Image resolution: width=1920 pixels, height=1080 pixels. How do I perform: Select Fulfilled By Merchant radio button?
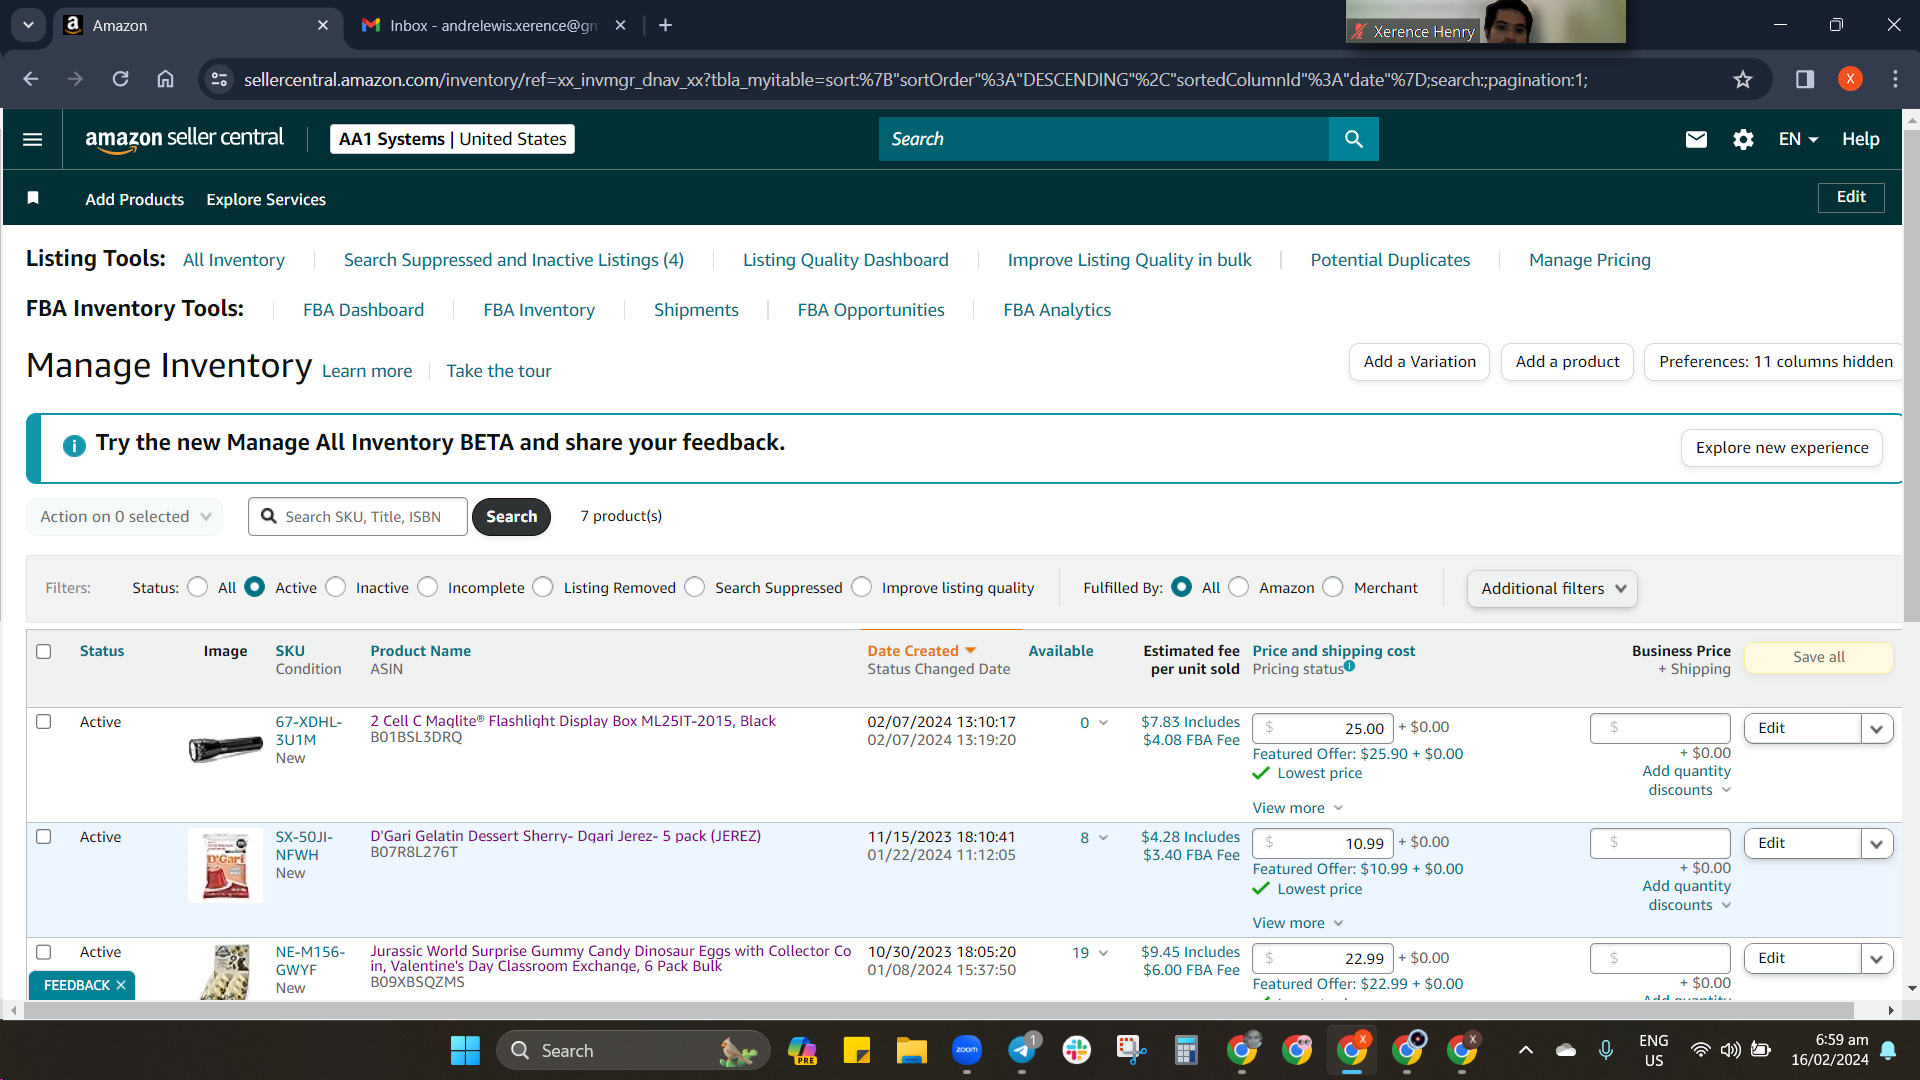tap(1333, 587)
